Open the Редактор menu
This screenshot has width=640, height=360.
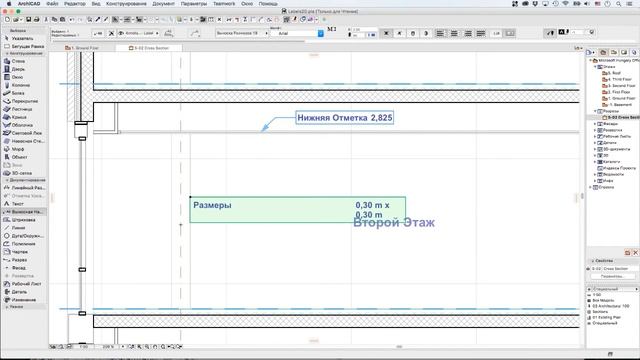click(75, 4)
